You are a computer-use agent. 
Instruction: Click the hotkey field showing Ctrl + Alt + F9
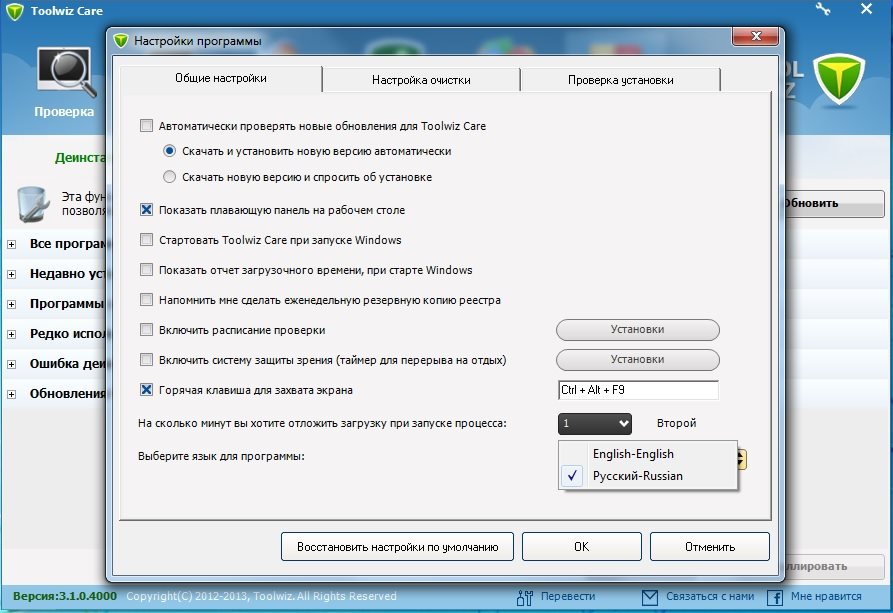(638, 390)
